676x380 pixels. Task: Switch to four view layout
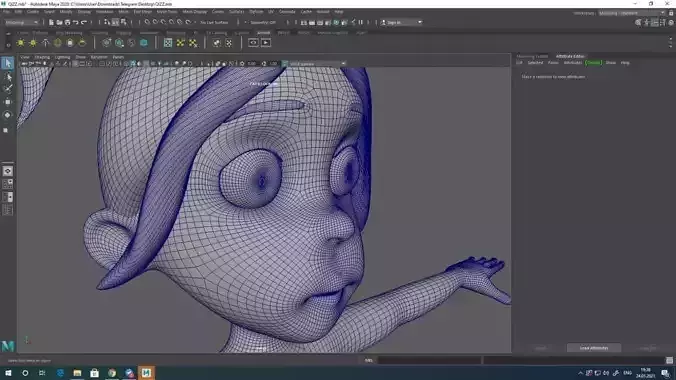point(8,184)
